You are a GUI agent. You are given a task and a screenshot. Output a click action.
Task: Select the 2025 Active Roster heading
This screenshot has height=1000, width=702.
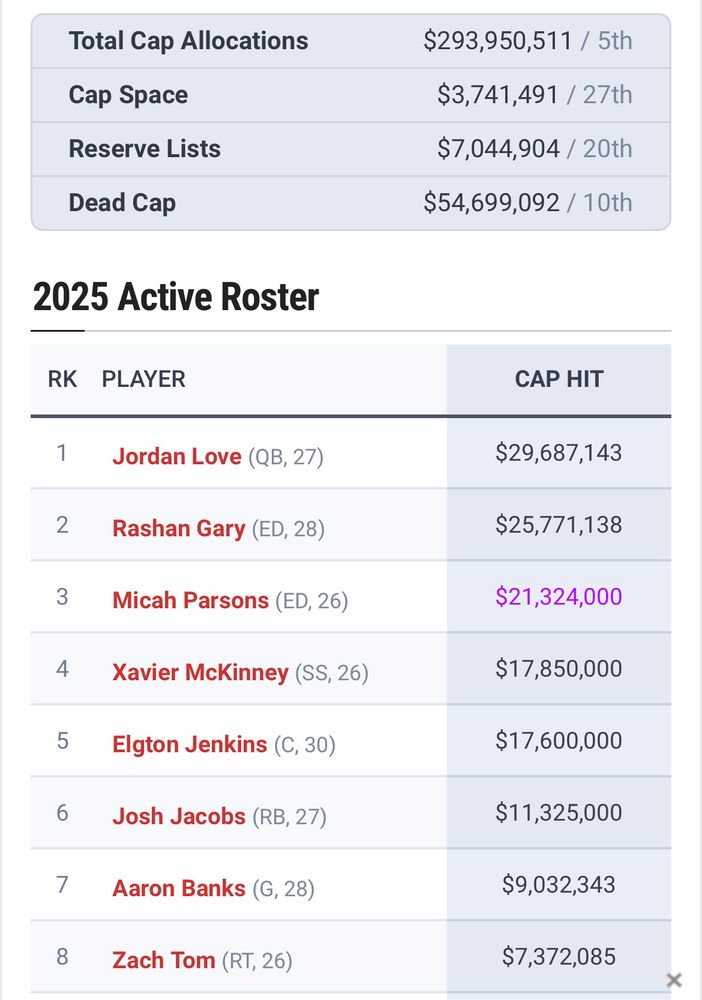[x=175, y=297]
